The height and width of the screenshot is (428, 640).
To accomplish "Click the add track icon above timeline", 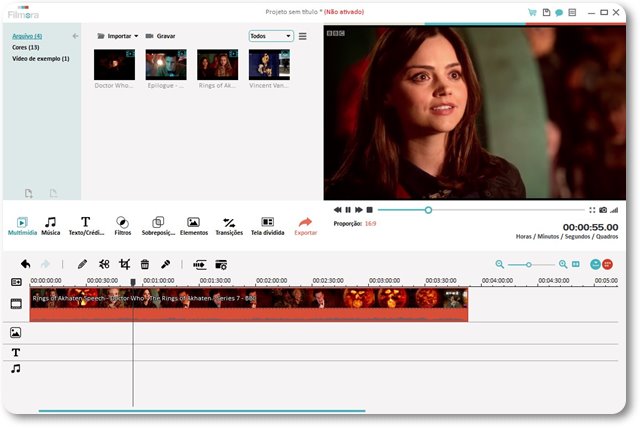I will click(x=16, y=282).
